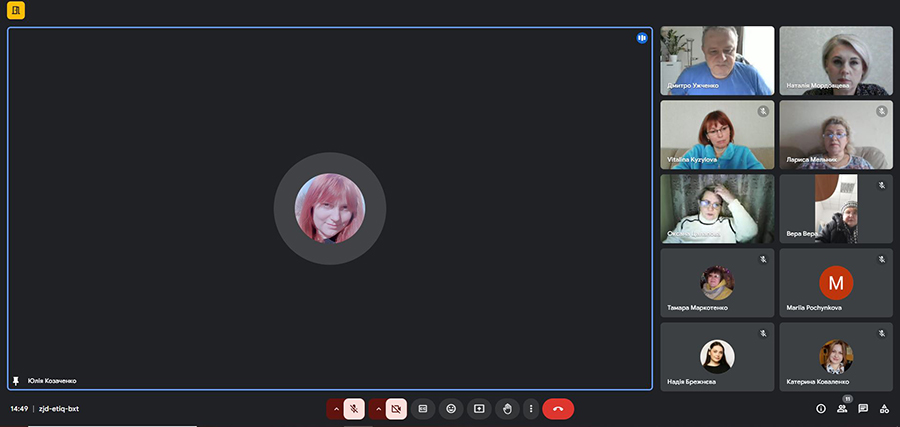
Task: Leave the call with red hang-up button
Action: [x=558, y=408]
